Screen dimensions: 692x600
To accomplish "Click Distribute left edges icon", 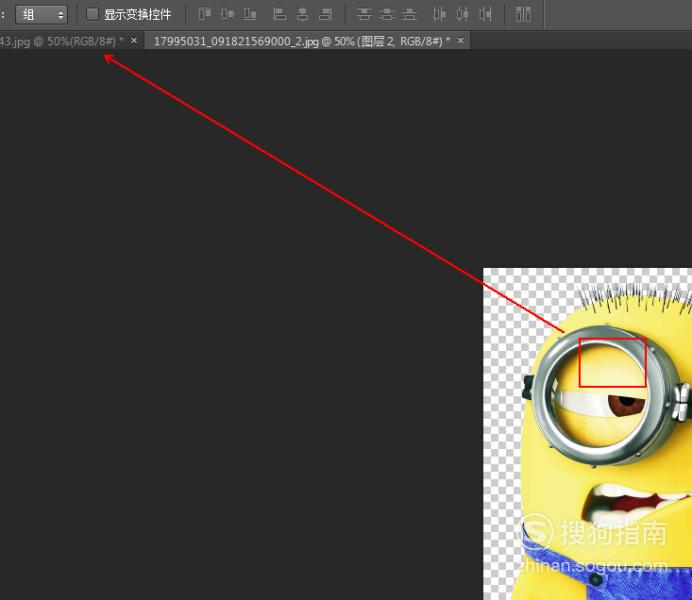I will (x=440, y=14).
